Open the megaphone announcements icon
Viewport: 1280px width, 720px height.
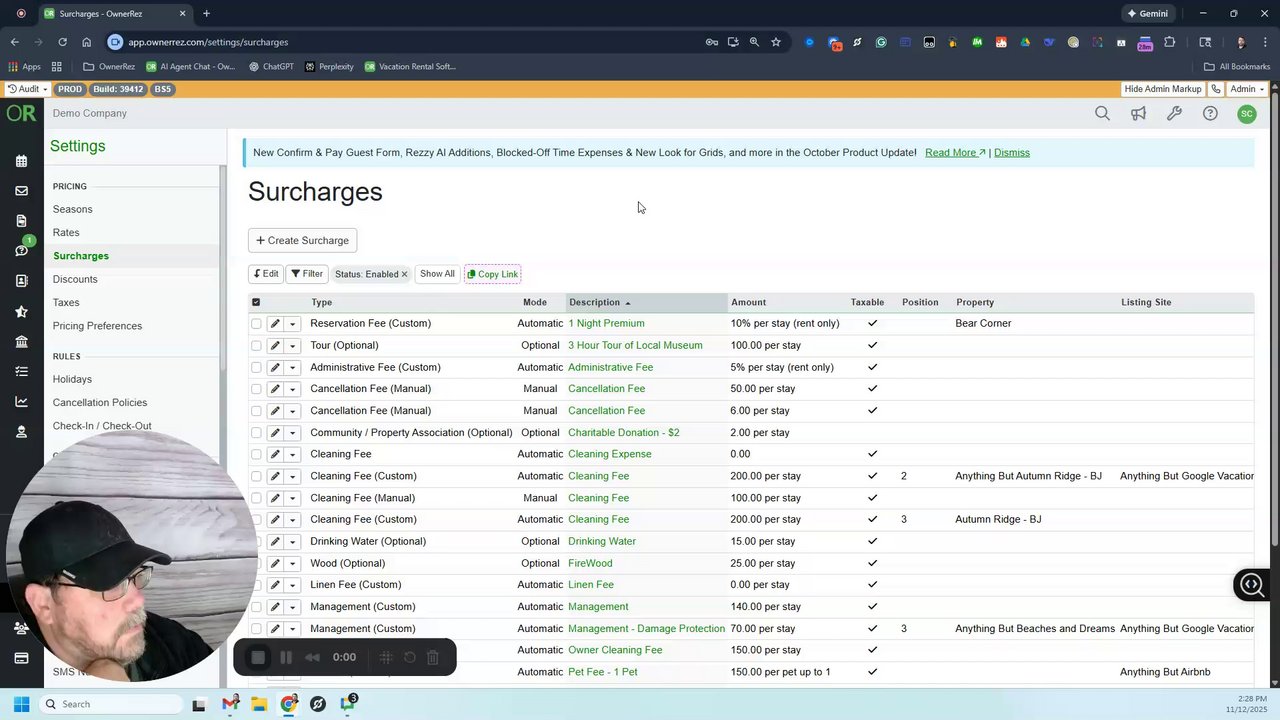click(x=1138, y=114)
